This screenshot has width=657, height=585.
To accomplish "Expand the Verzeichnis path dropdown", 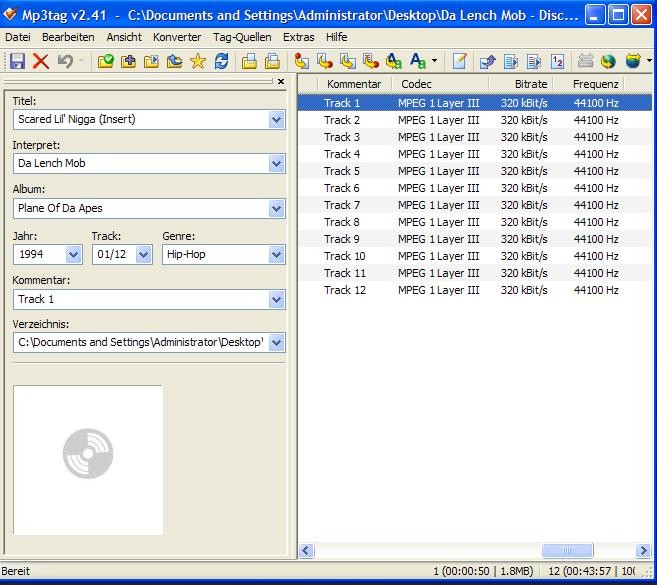I will pos(277,343).
